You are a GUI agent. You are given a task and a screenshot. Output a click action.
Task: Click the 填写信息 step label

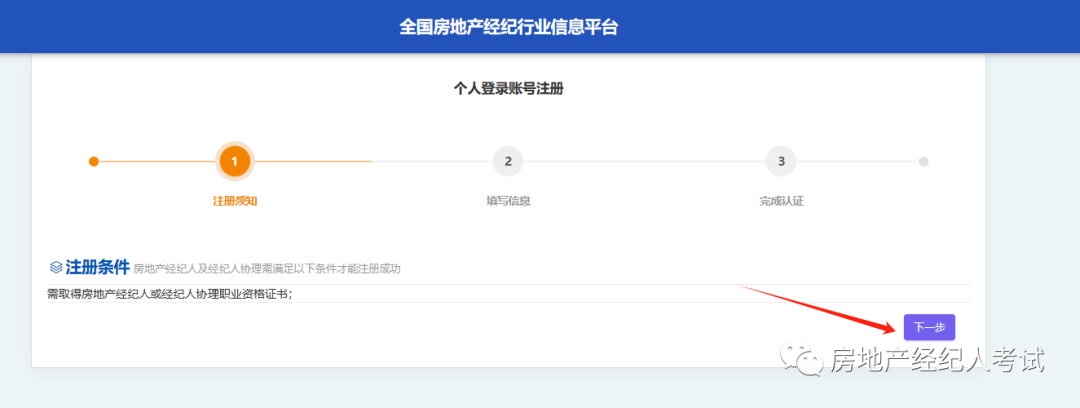[x=508, y=201]
